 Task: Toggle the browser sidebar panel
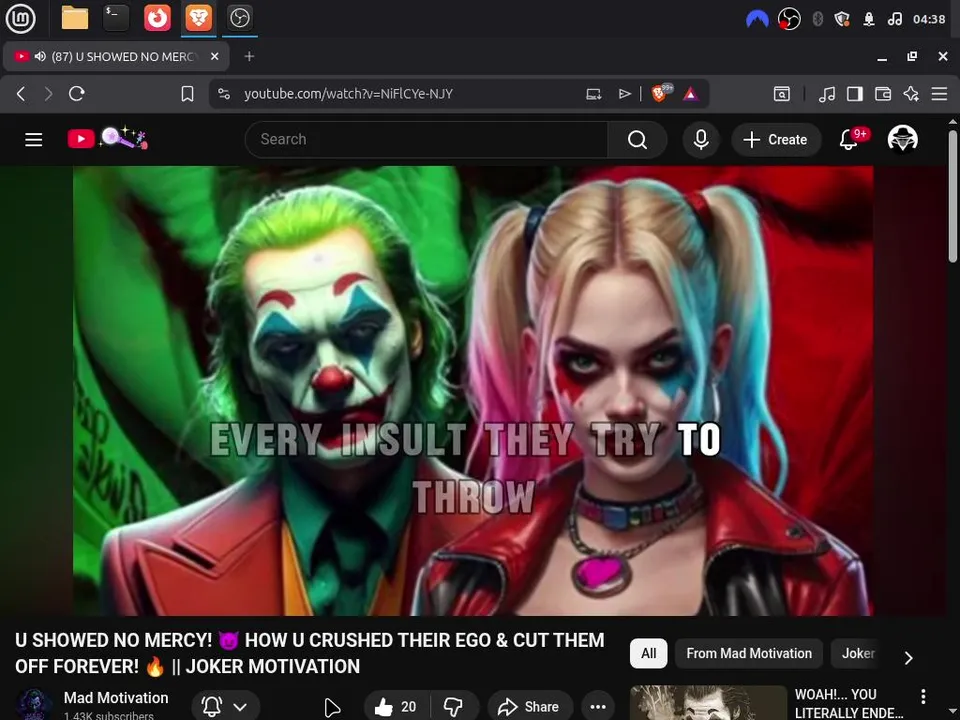click(x=855, y=94)
